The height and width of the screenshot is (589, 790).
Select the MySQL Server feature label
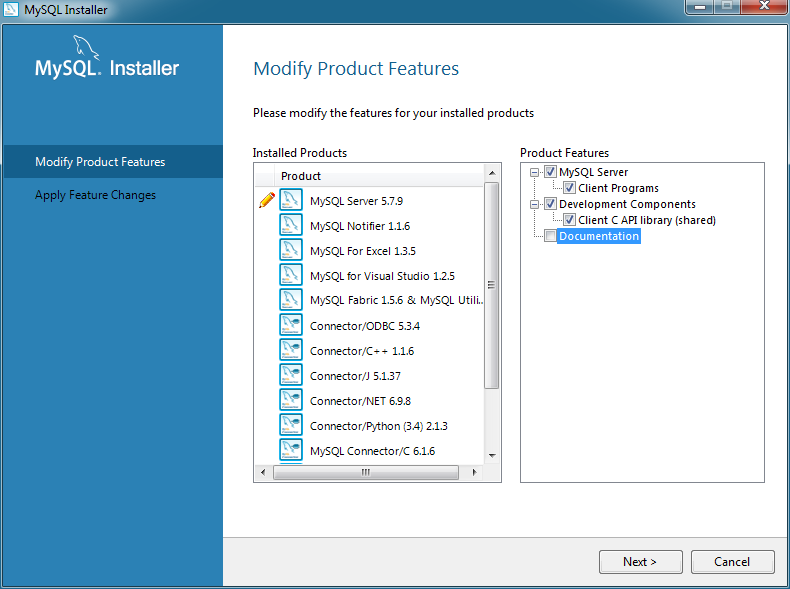coord(594,172)
